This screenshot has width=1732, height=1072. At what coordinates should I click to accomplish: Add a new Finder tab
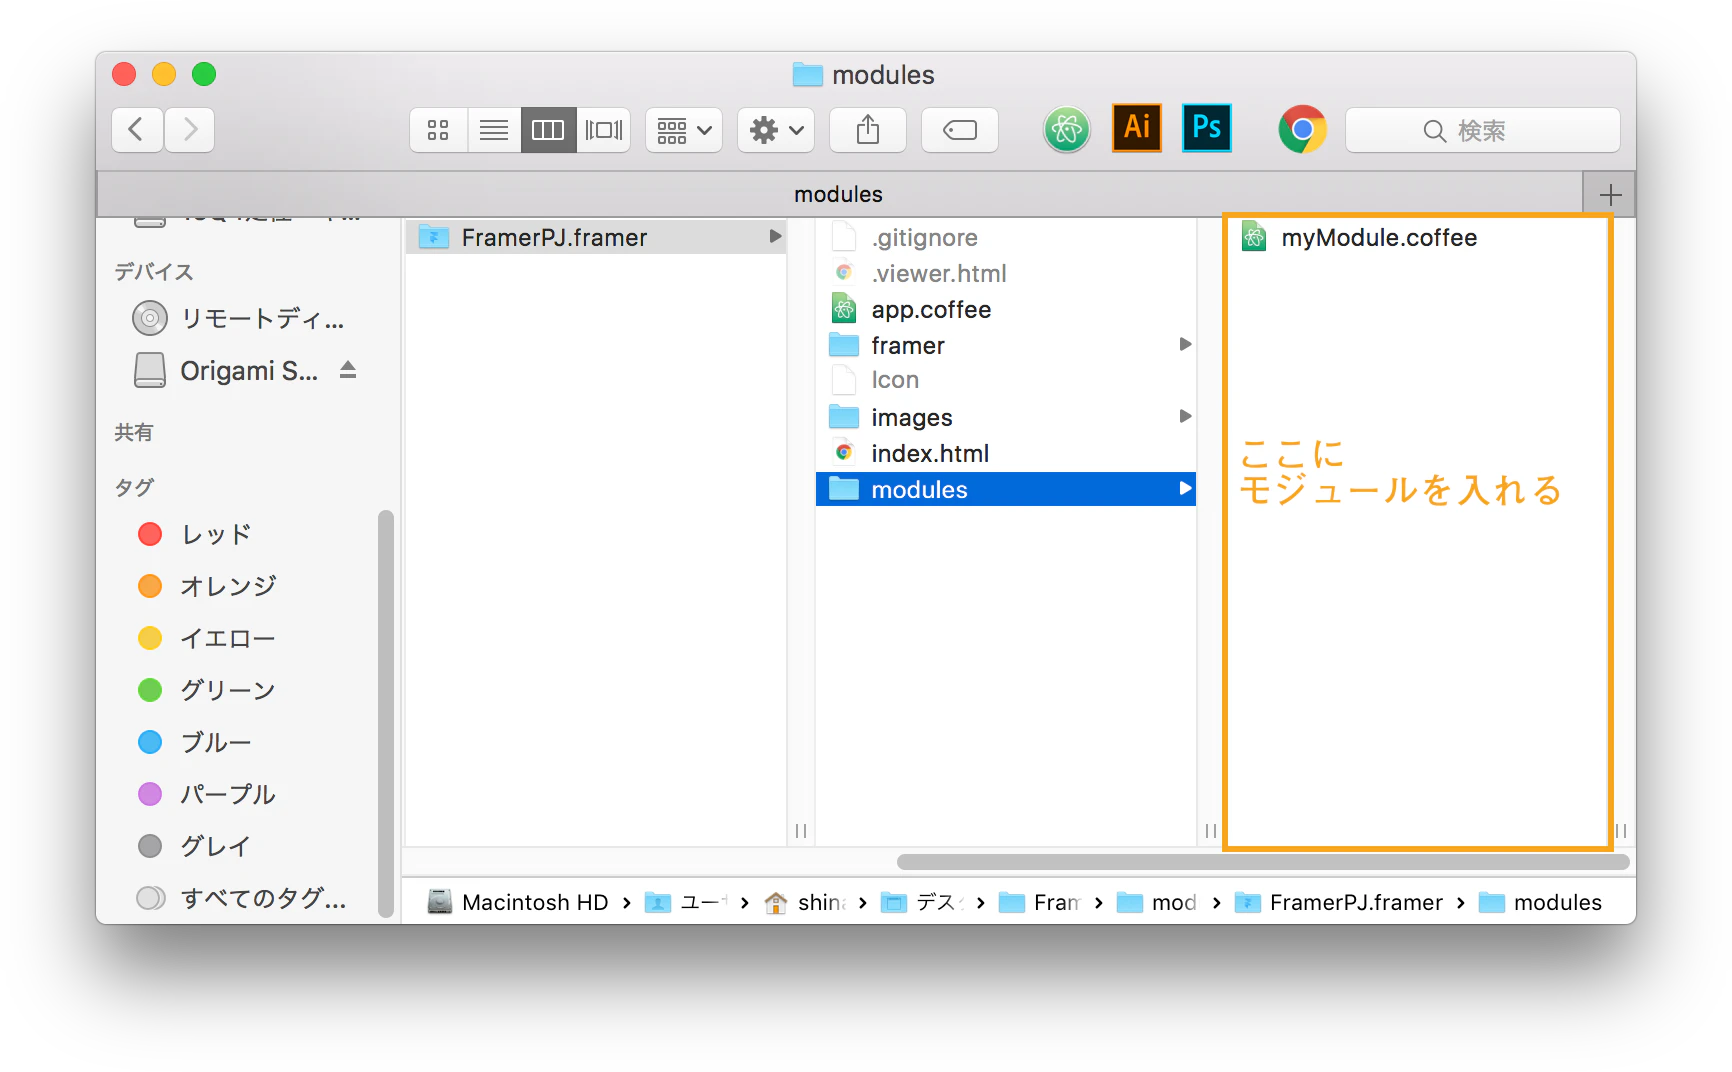click(1610, 194)
